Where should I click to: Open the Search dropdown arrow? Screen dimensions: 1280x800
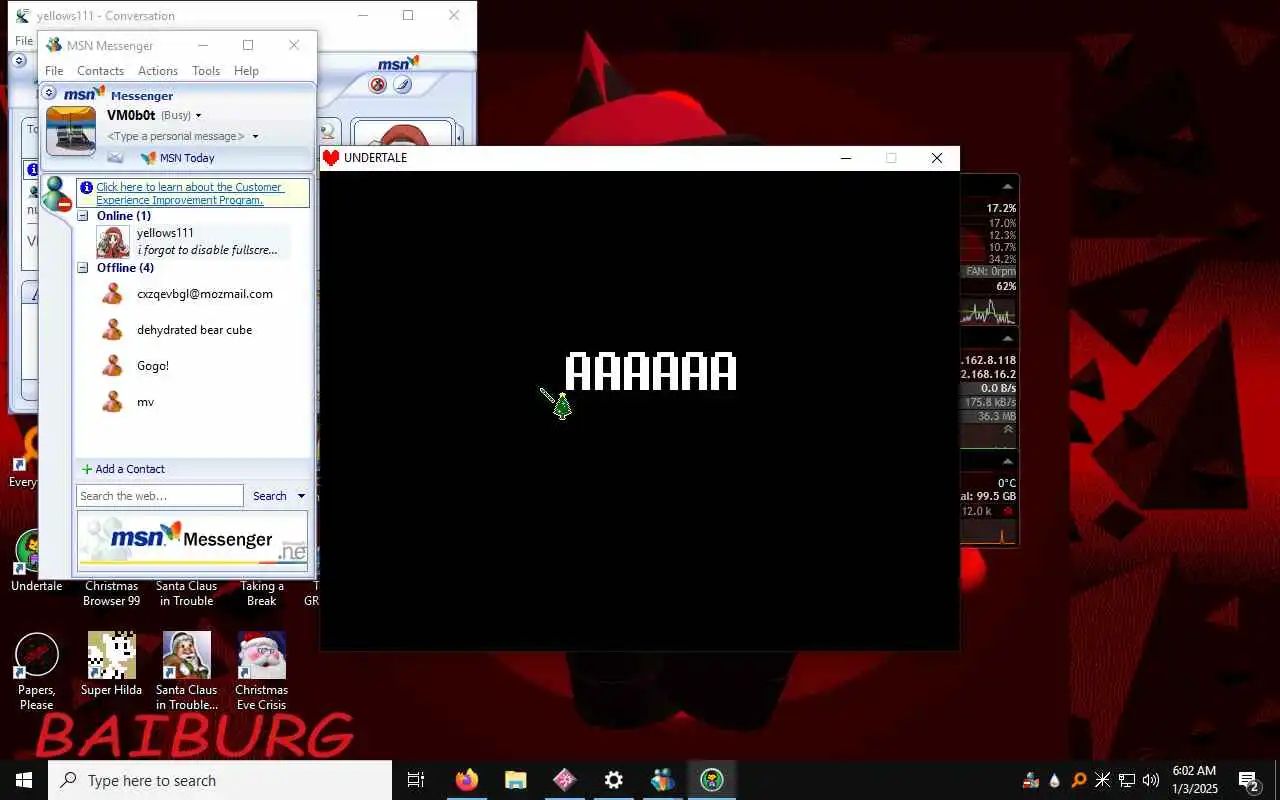click(301, 496)
